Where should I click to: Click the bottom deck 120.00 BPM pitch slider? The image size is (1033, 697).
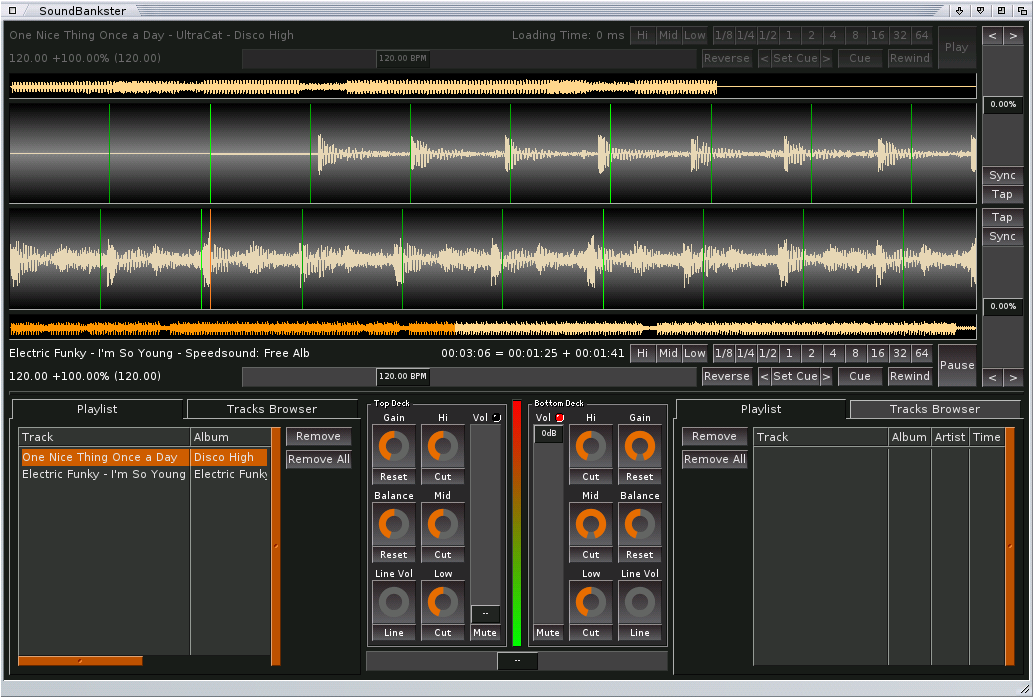[x=403, y=376]
